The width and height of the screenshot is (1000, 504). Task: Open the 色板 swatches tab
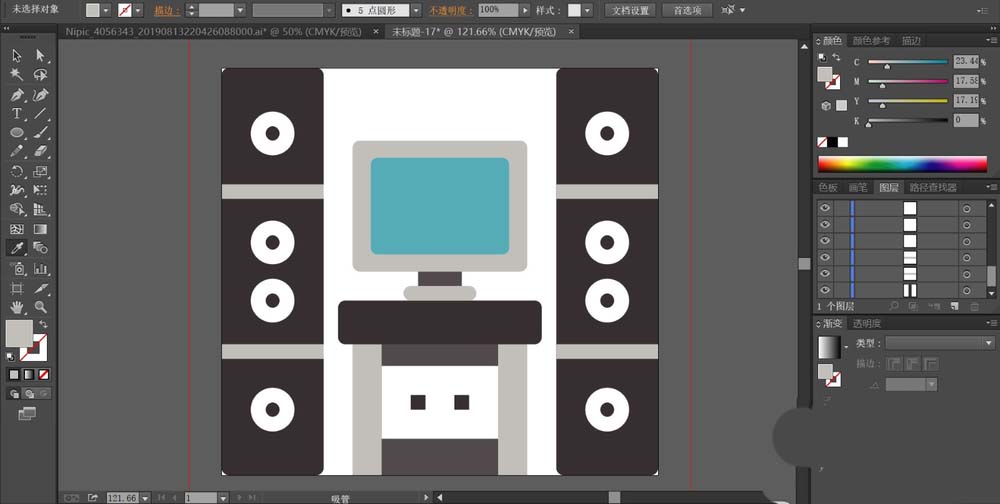point(828,188)
